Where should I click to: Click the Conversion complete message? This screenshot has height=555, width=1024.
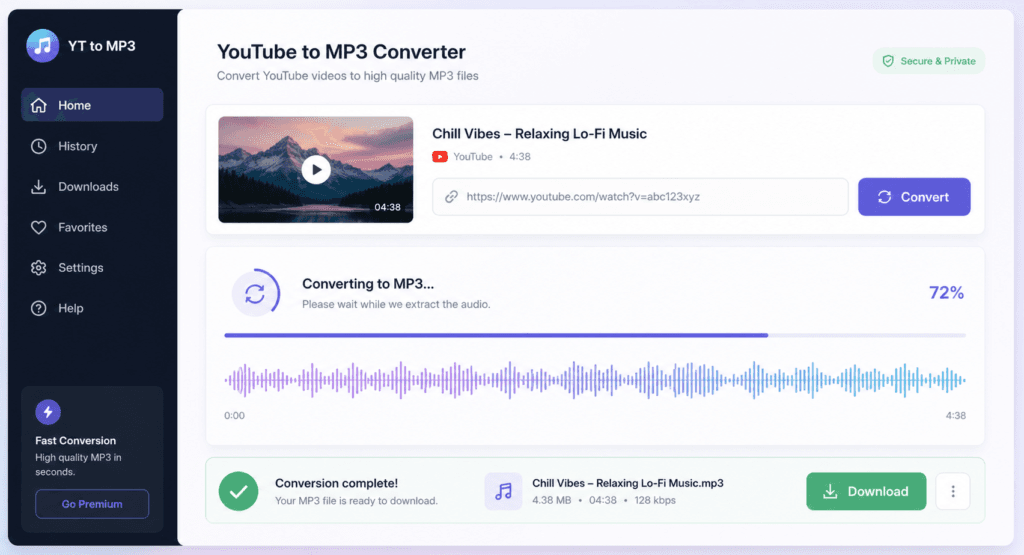coord(336,483)
